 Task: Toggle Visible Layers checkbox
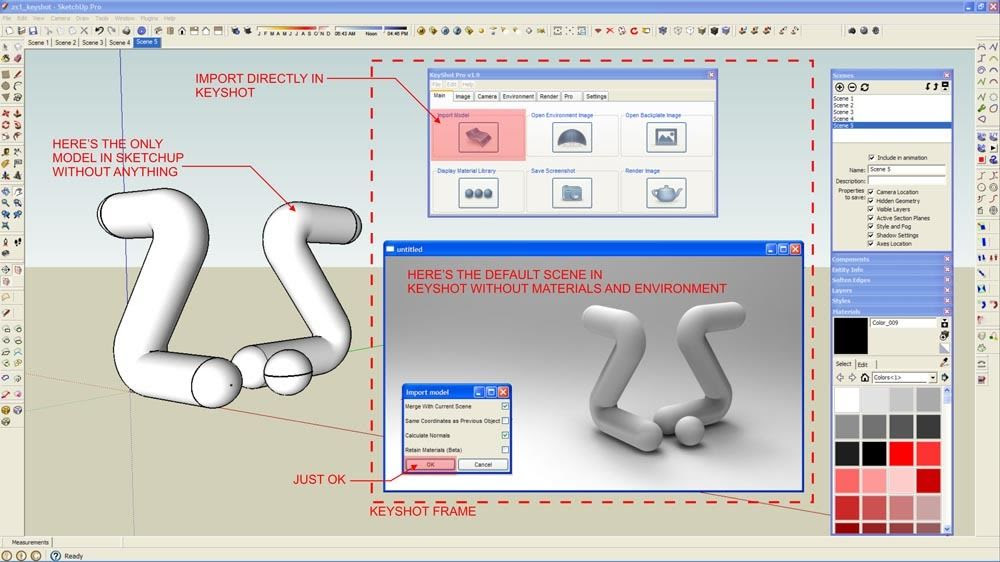[x=871, y=209]
